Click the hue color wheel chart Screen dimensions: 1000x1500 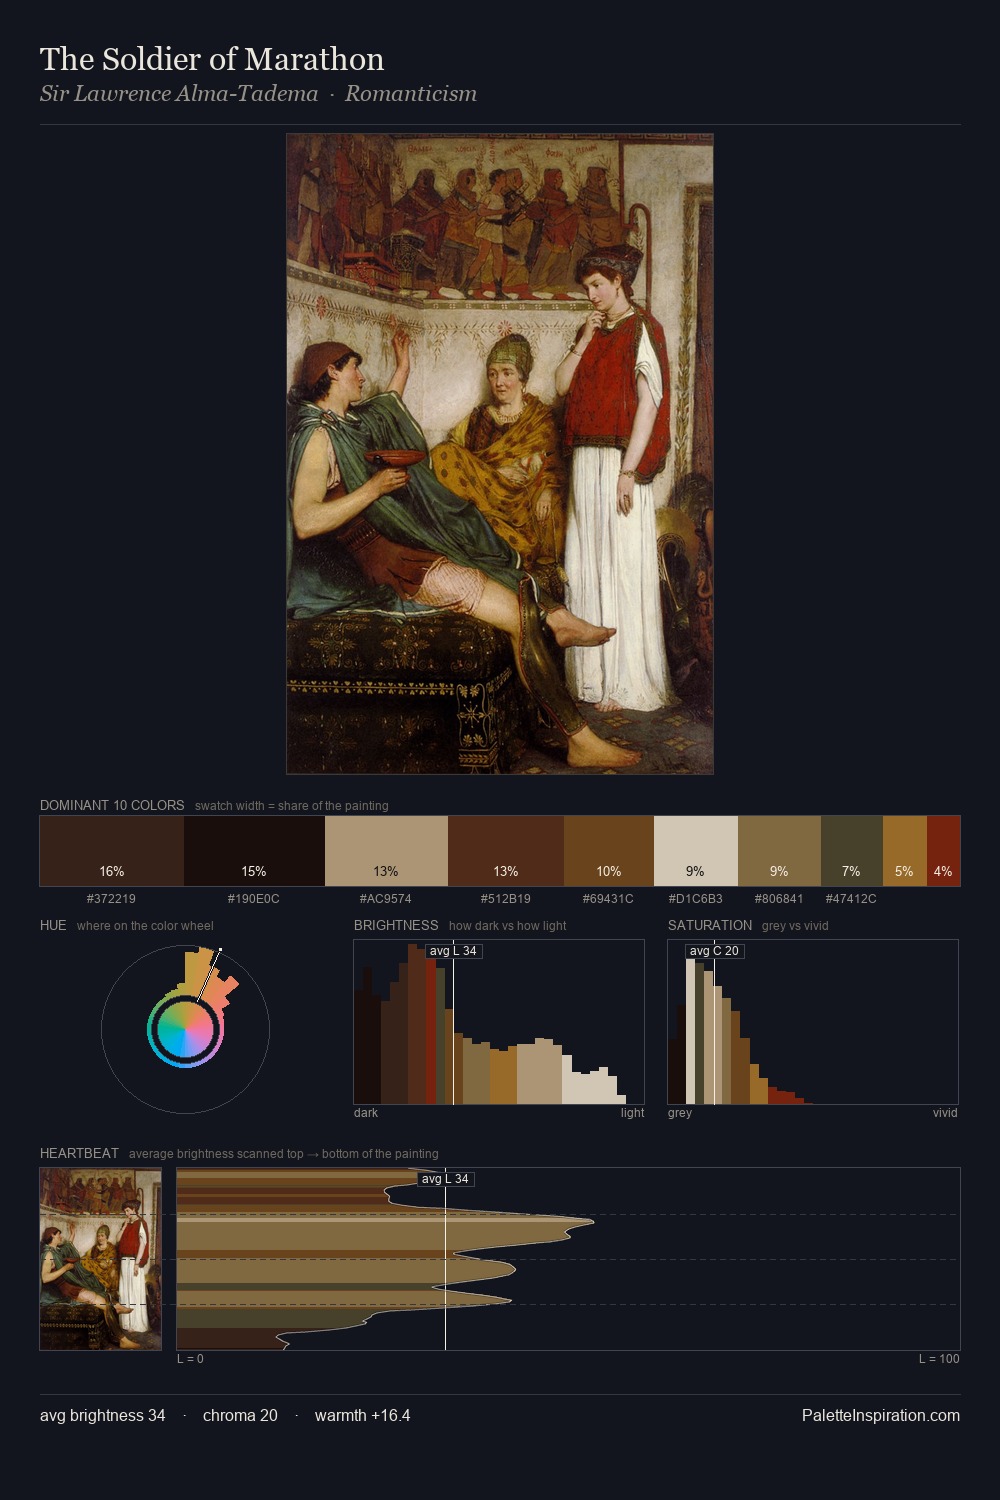pos(185,1028)
